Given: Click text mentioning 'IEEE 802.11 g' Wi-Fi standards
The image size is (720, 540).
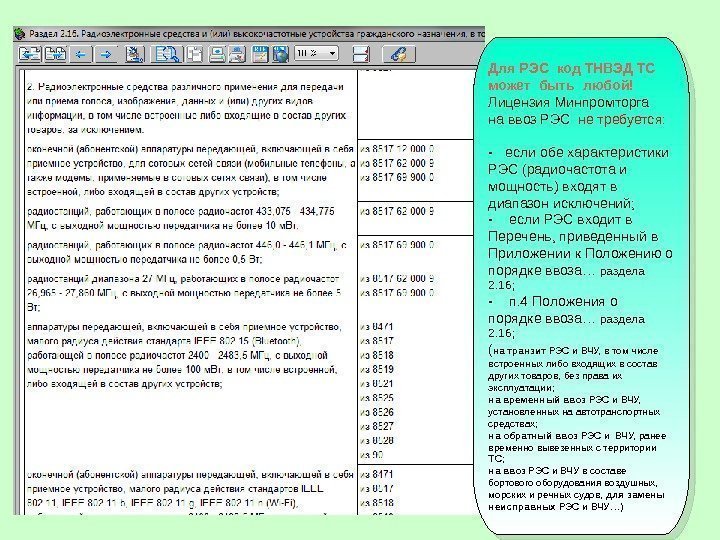Looking at the screenshot, I should coord(163,504).
